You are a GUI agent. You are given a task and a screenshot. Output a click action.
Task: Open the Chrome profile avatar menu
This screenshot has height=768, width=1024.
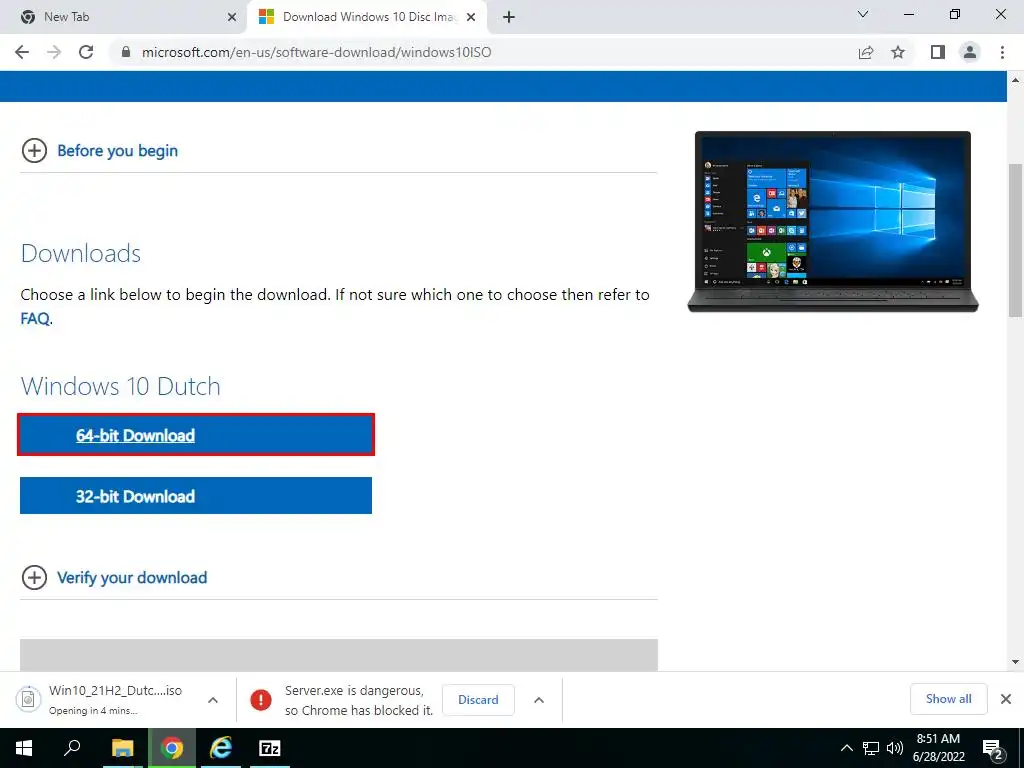[x=970, y=52]
